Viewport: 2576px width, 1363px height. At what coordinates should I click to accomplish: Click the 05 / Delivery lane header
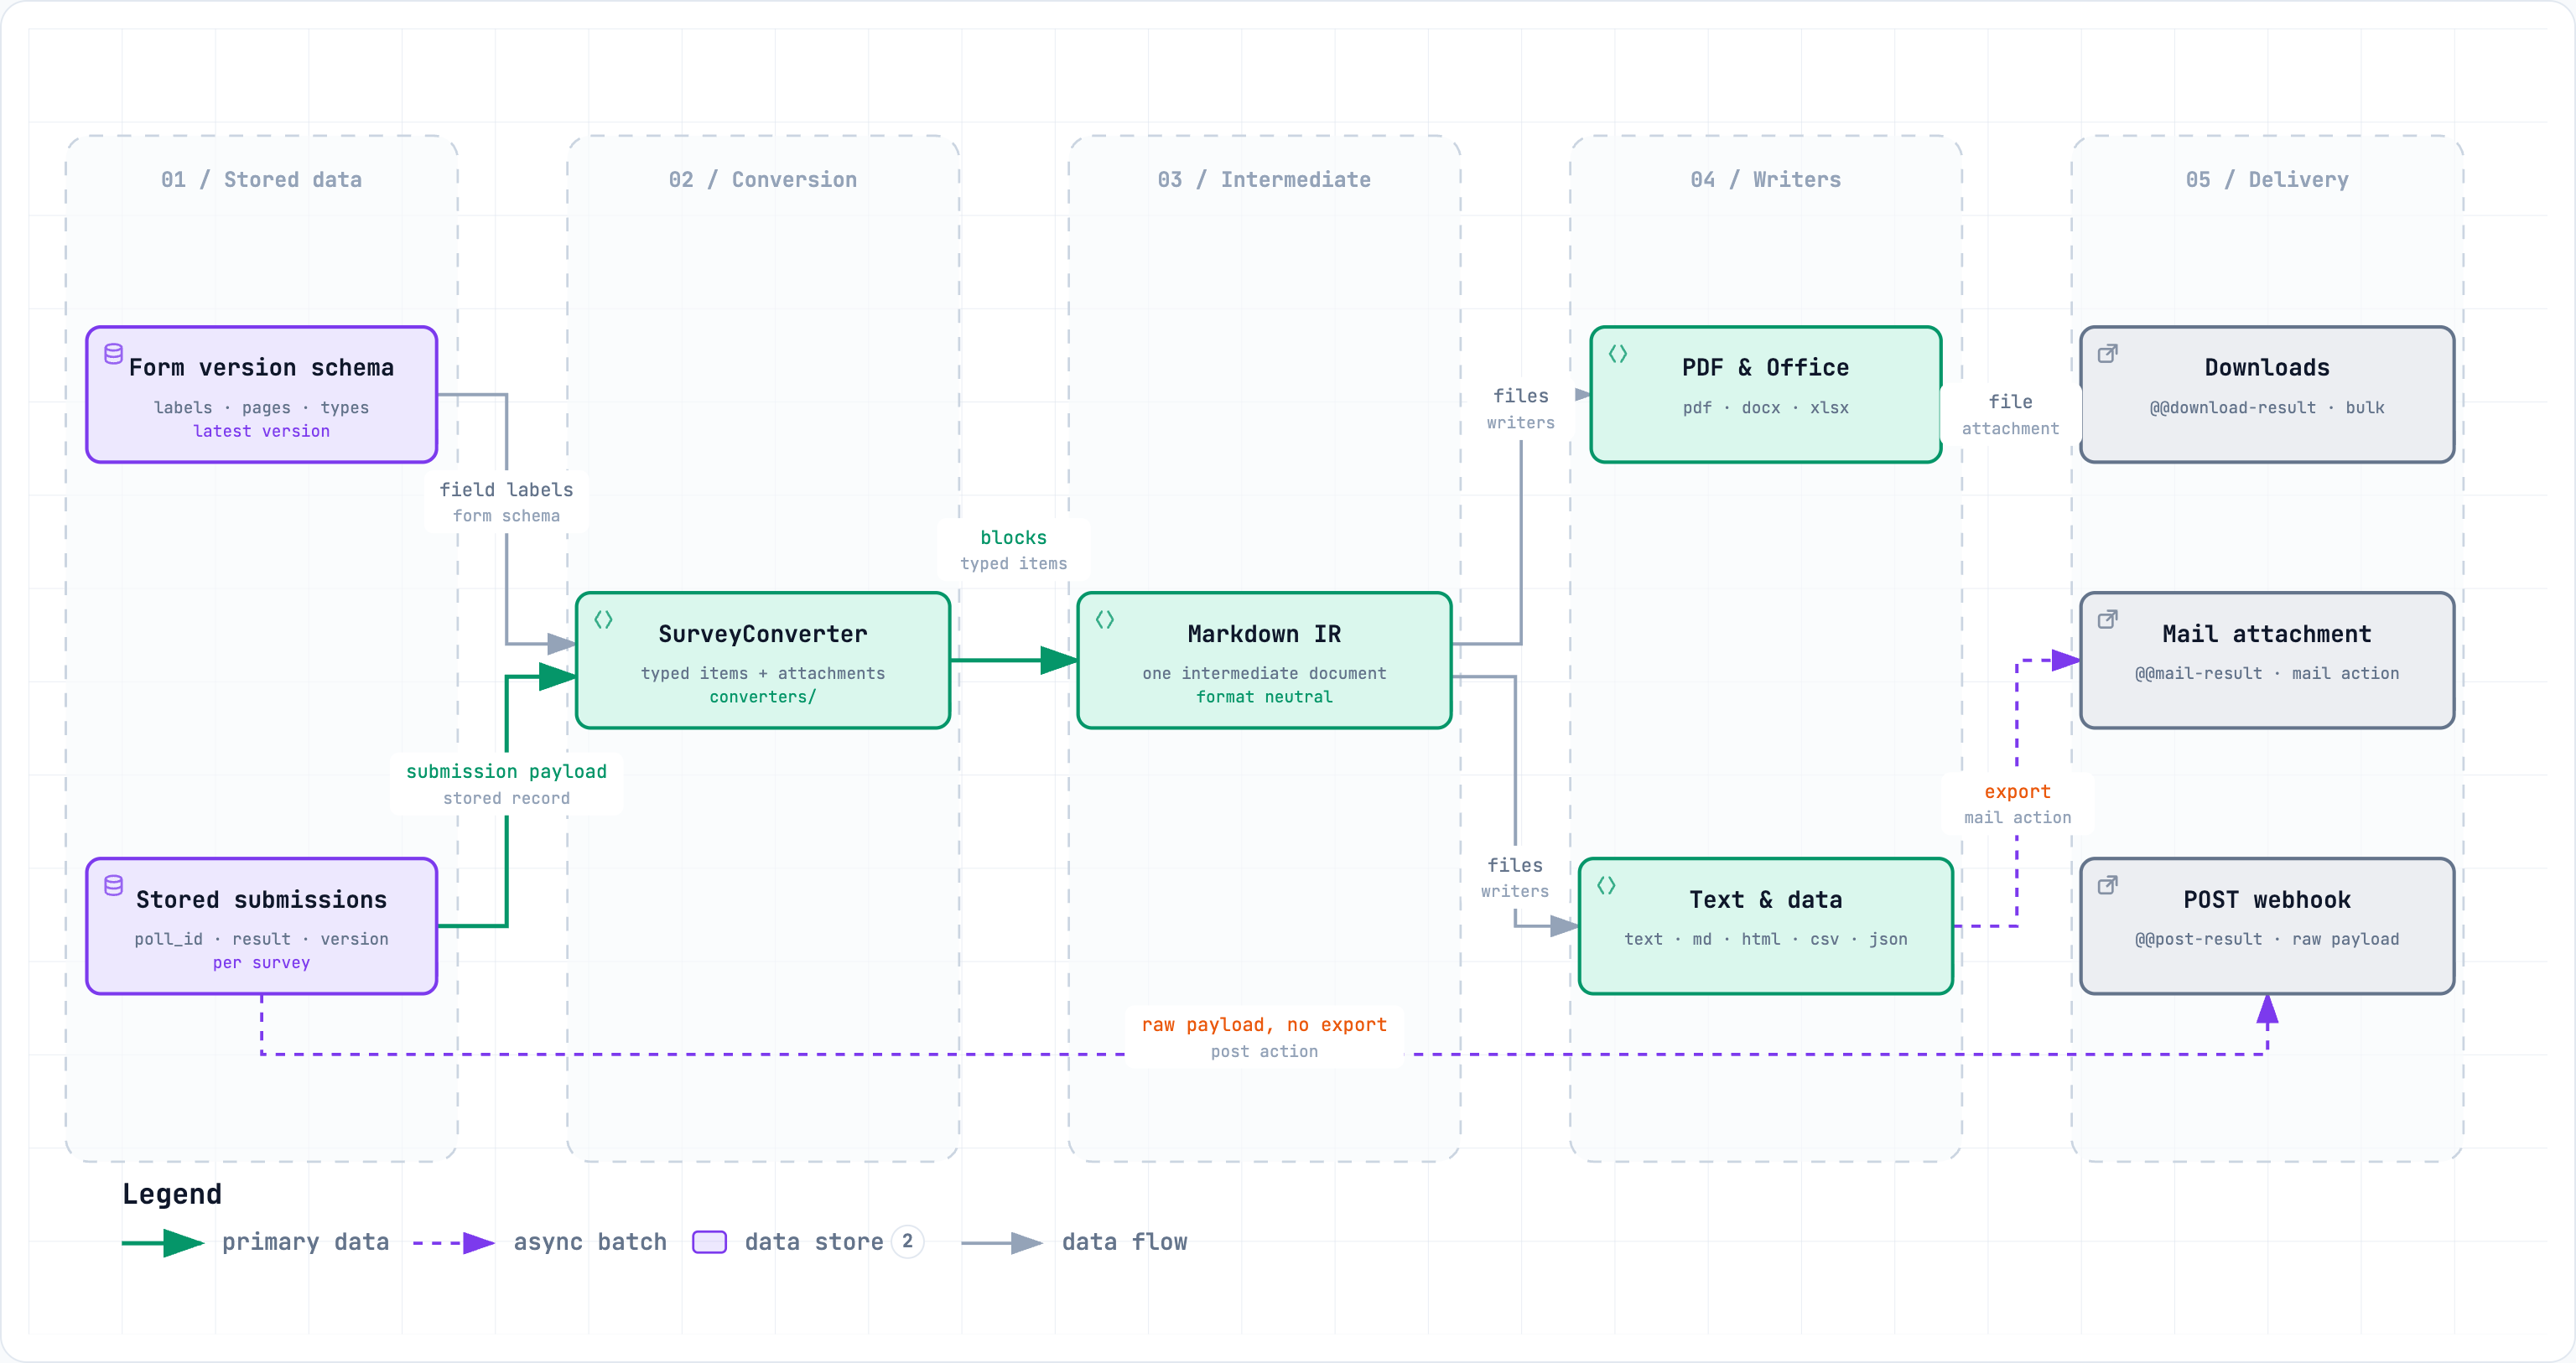pos(2267,180)
